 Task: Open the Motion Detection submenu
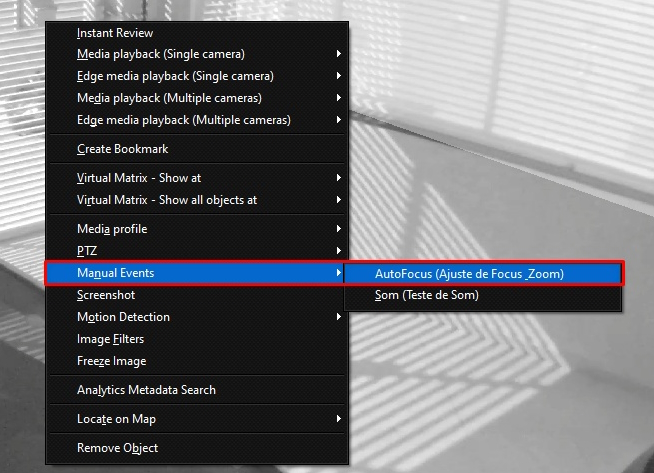click(197, 317)
